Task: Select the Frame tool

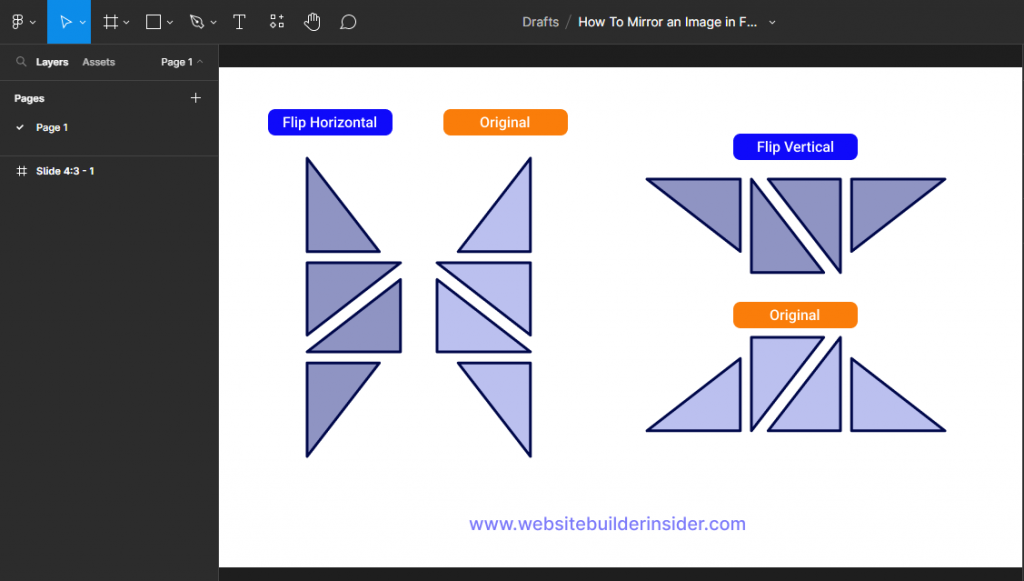Action: (110, 22)
